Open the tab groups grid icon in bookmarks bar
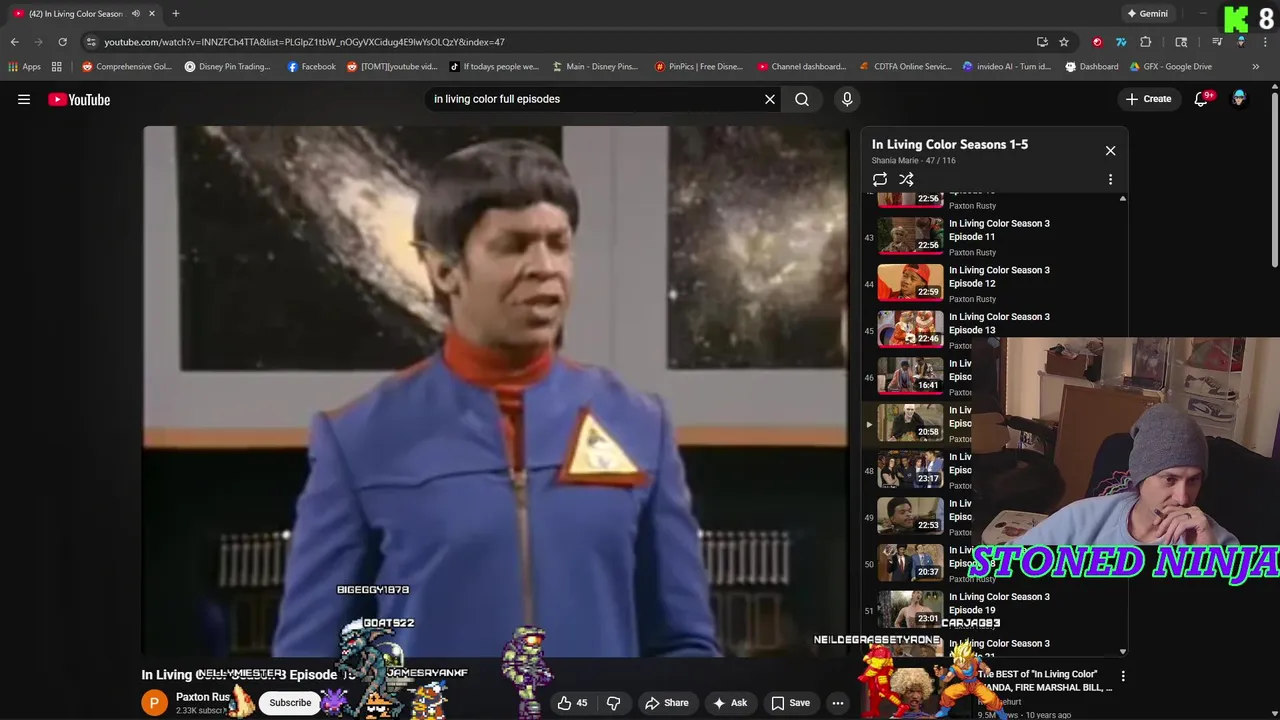1280x720 pixels. click(x=57, y=67)
